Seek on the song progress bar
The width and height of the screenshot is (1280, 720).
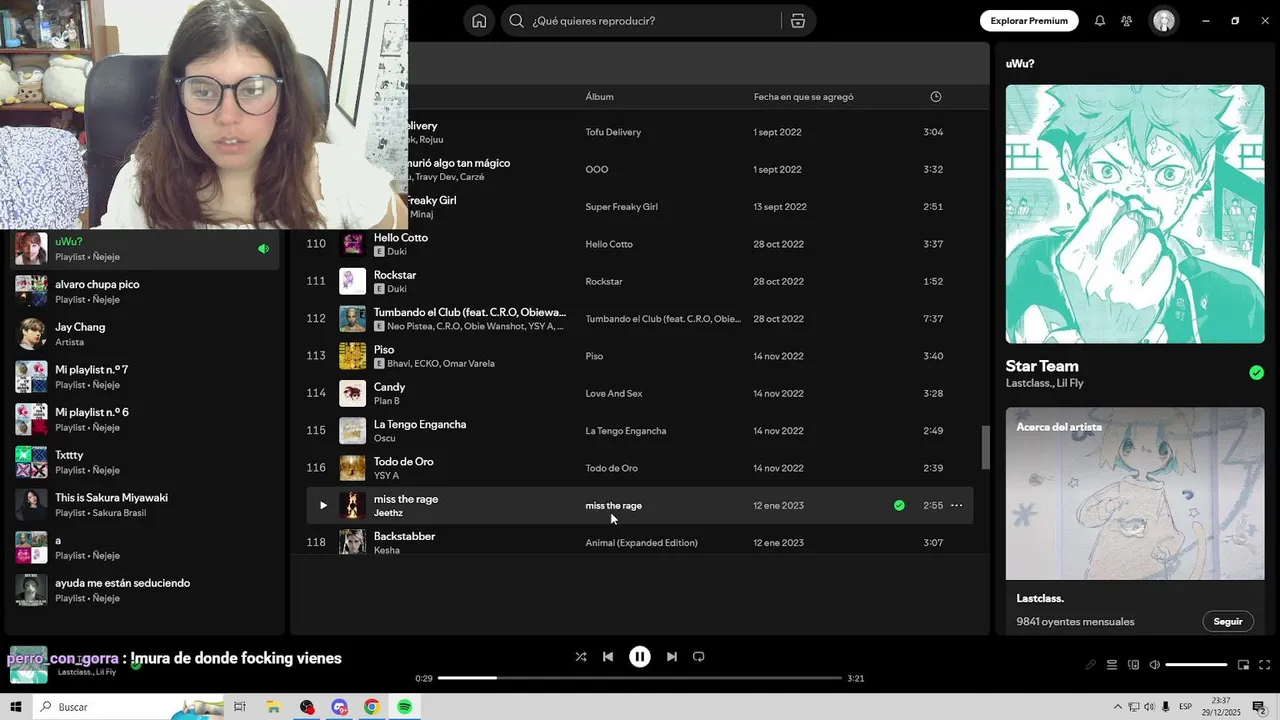click(640, 678)
